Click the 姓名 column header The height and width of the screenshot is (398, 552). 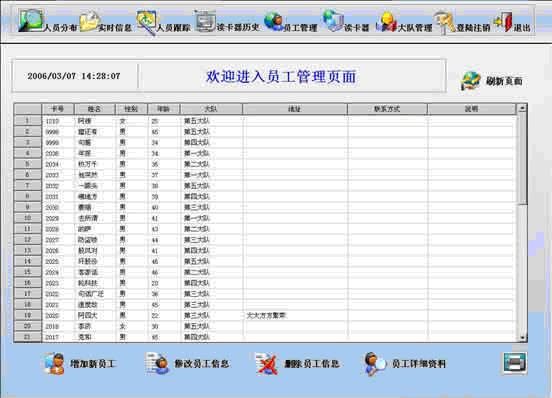pyautogui.click(x=95, y=109)
